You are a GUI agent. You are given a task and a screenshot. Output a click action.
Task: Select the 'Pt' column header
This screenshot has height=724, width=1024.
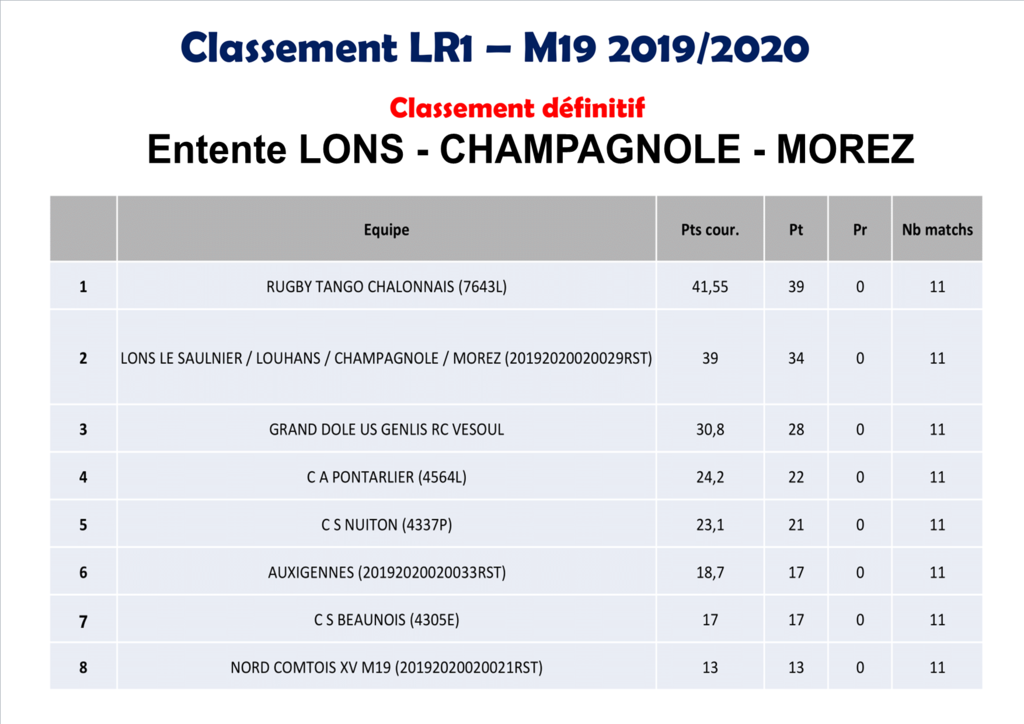point(796,230)
